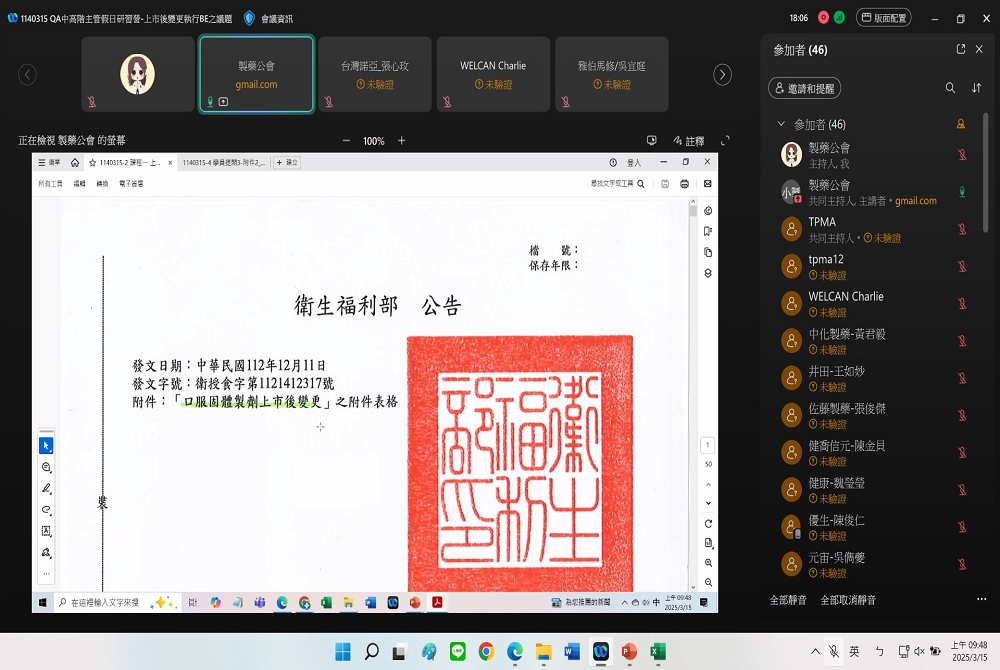Enter full-screen view of shared content
1000x670 pixels.
coord(725,140)
